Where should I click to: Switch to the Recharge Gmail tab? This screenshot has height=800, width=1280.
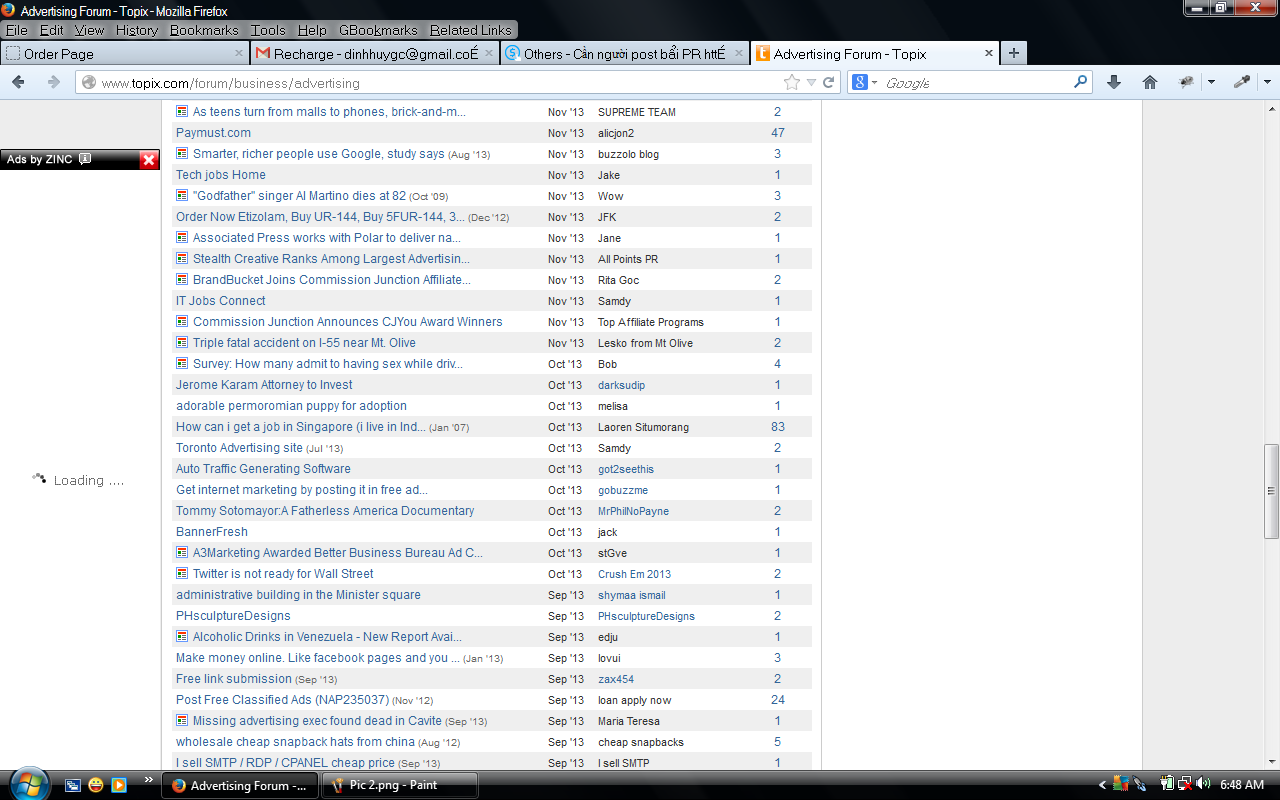375,54
